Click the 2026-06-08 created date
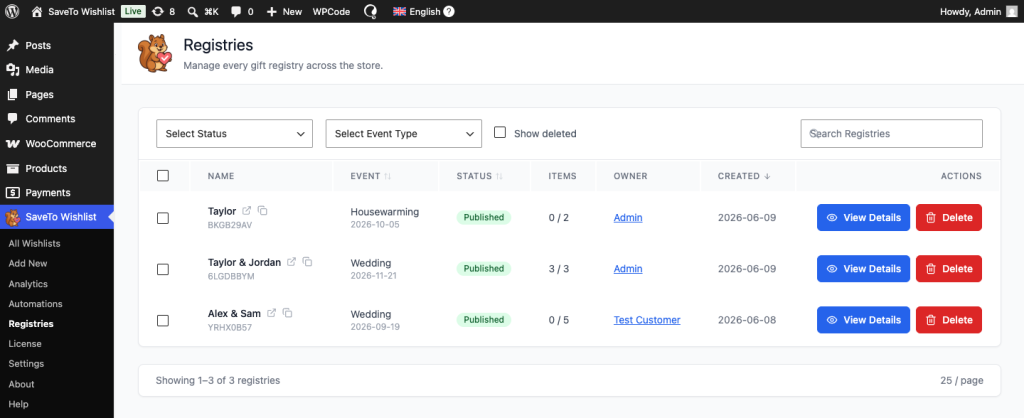 pyautogui.click(x=747, y=320)
